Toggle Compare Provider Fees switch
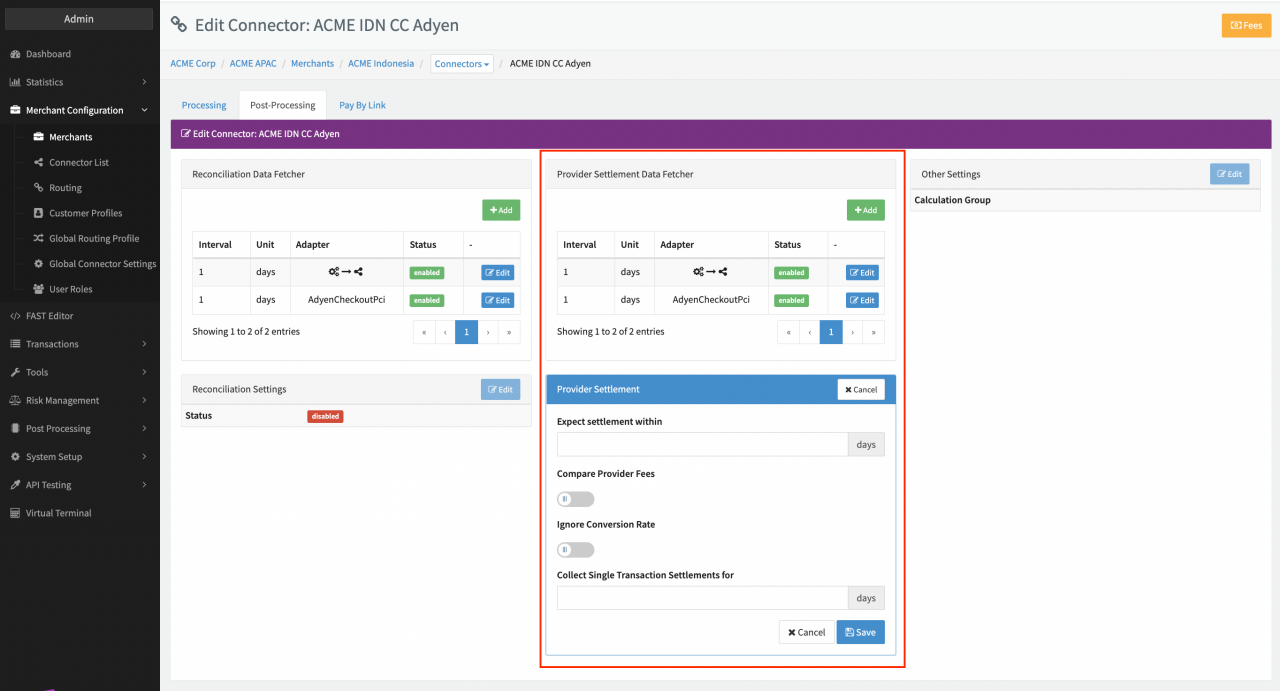This screenshot has width=1280, height=691. click(x=575, y=499)
